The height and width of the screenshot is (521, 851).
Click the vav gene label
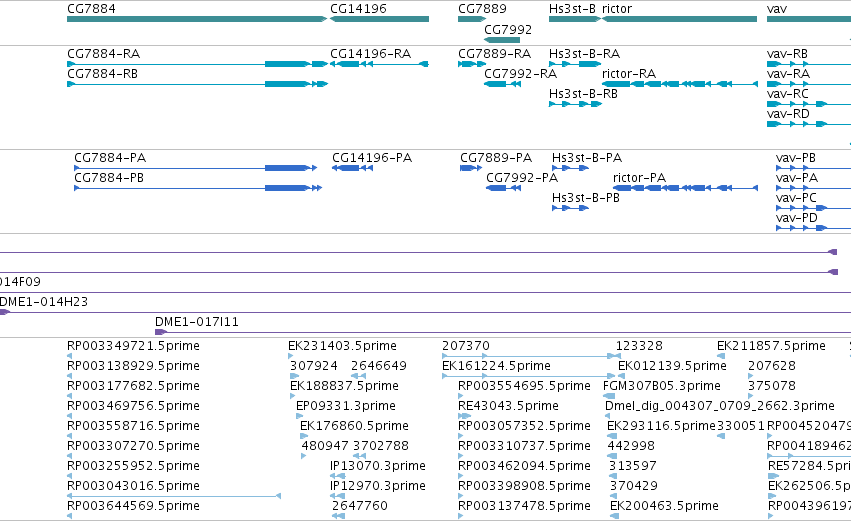click(x=777, y=9)
